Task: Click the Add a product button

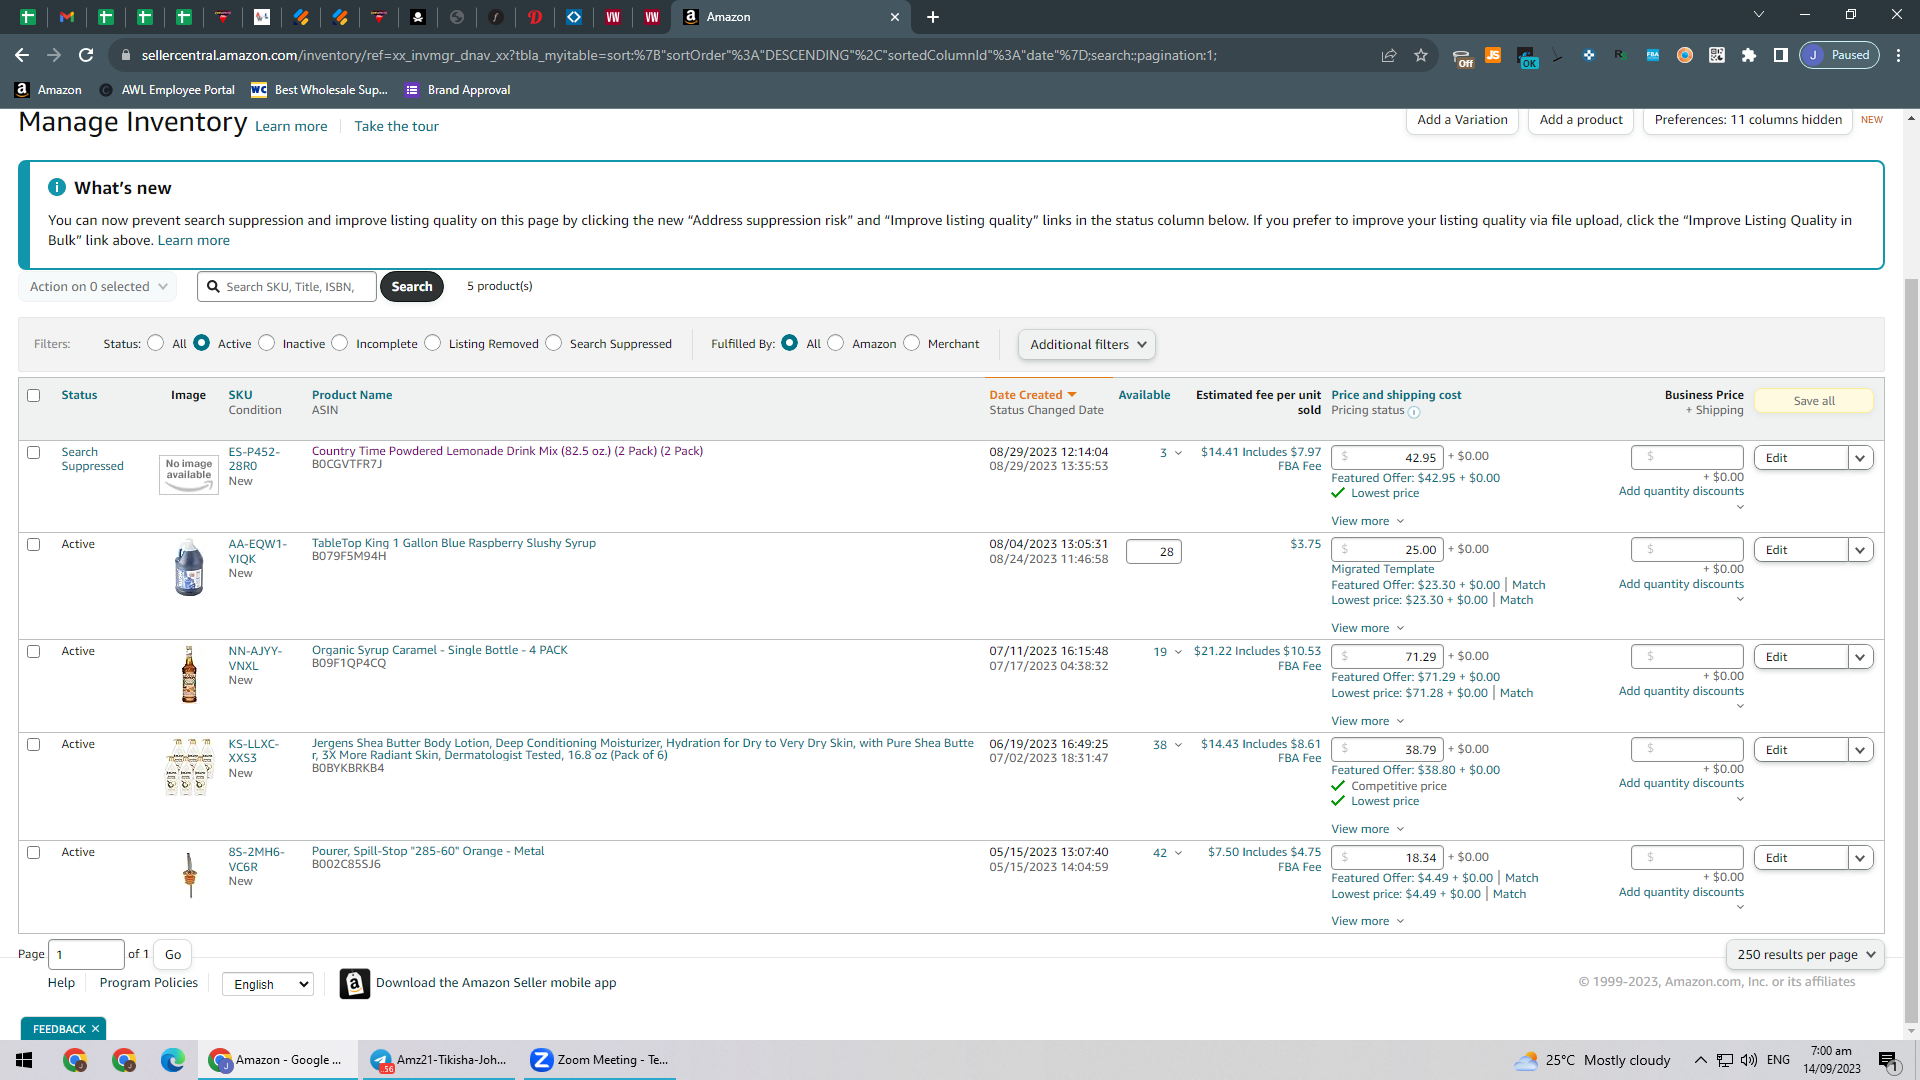Action: pos(1581,120)
